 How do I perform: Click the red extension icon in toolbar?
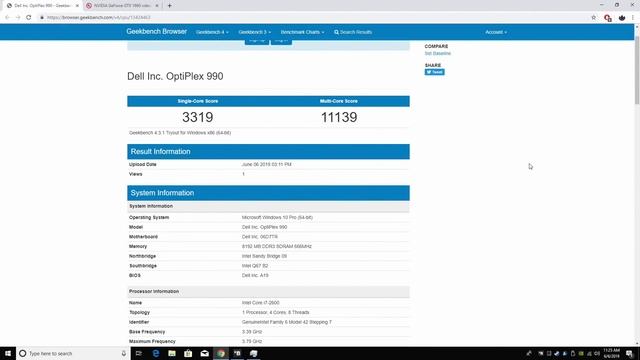[x=608, y=18]
